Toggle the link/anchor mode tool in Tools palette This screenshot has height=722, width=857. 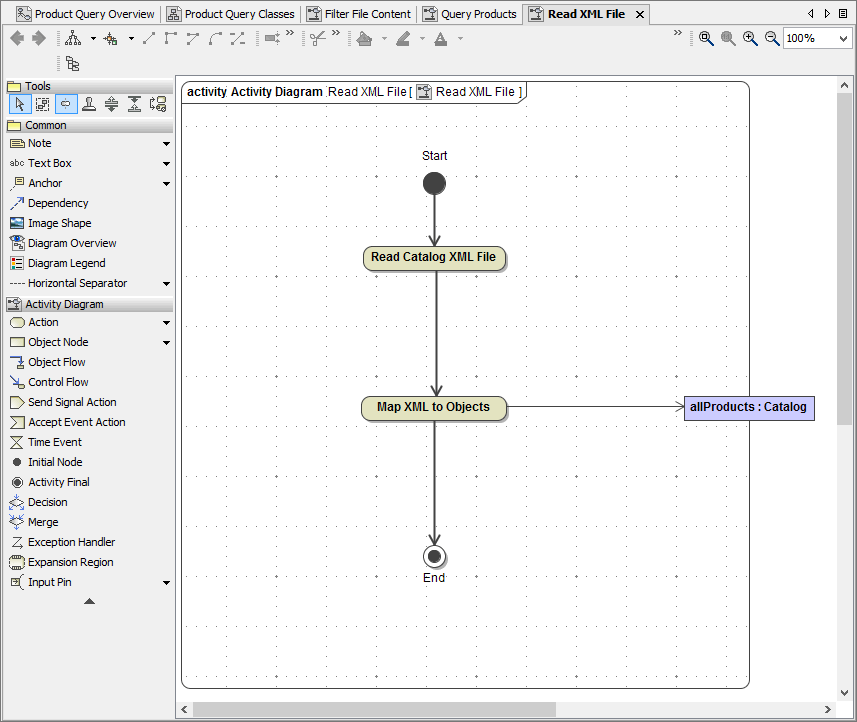tap(64, 103)
